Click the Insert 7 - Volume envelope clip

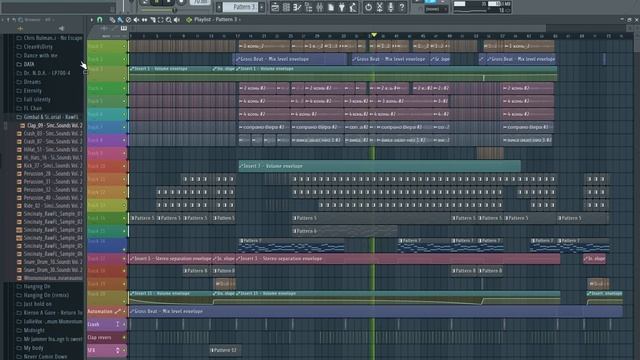pyautogui.click(x=380, y=166)
